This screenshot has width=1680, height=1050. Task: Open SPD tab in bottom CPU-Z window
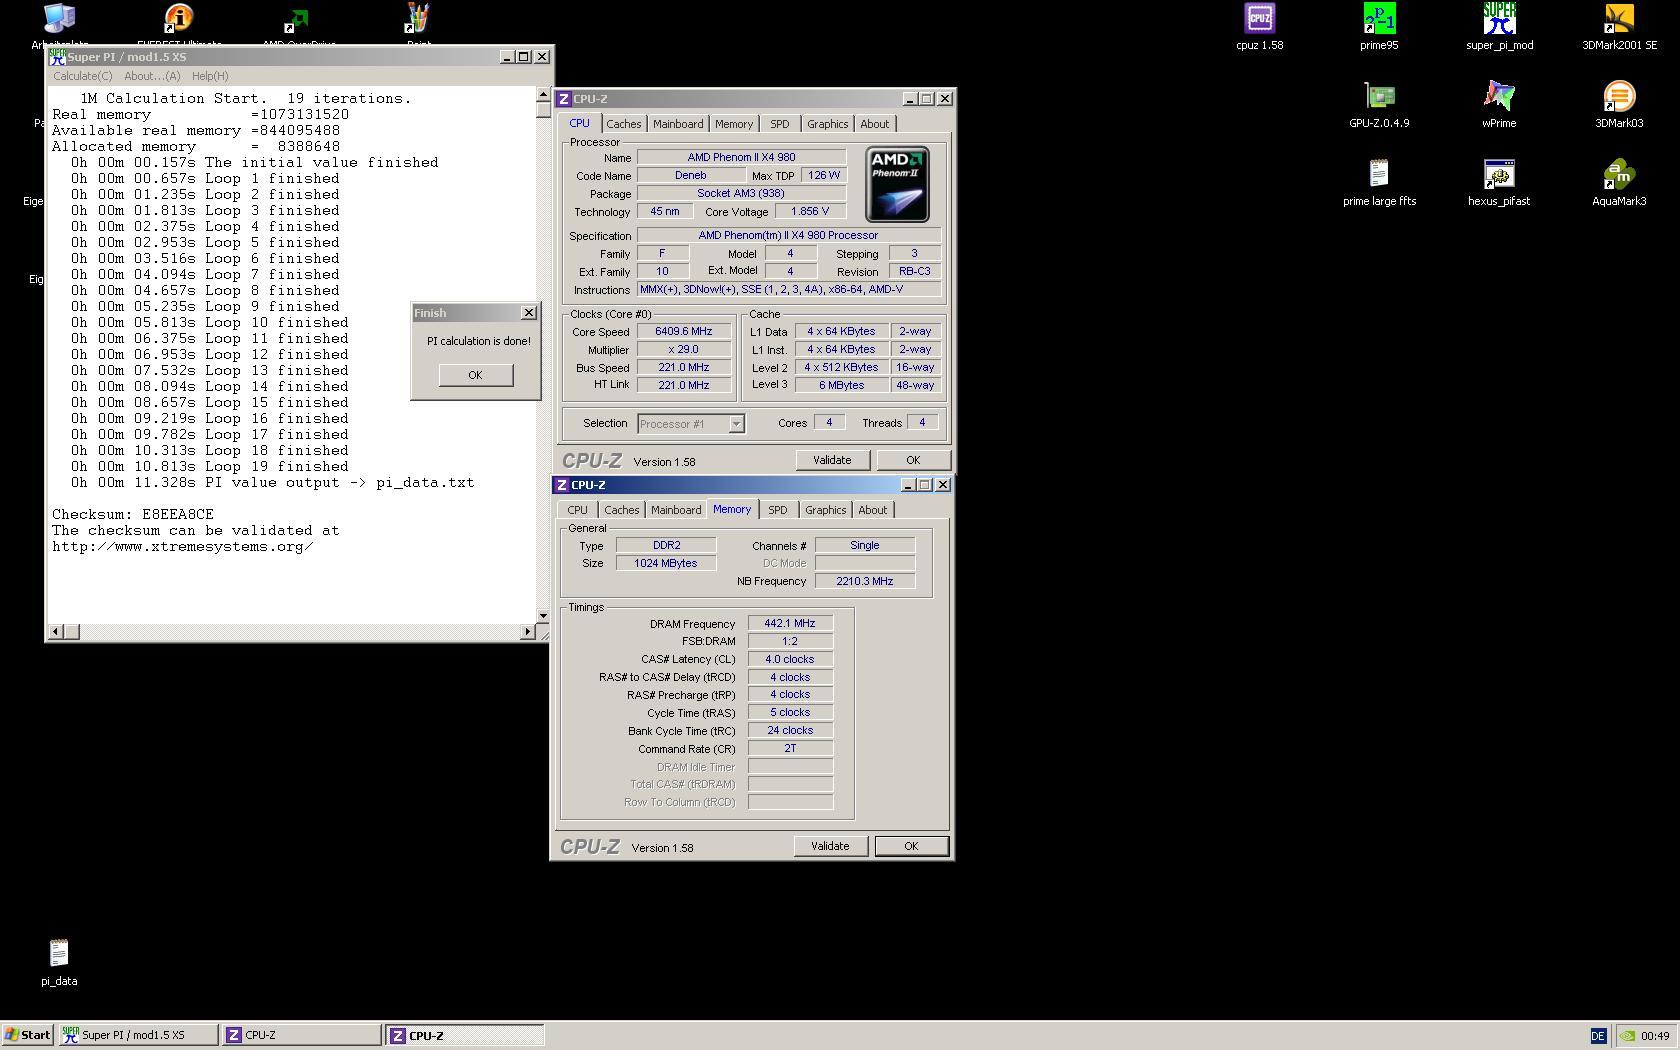[778, 510]
